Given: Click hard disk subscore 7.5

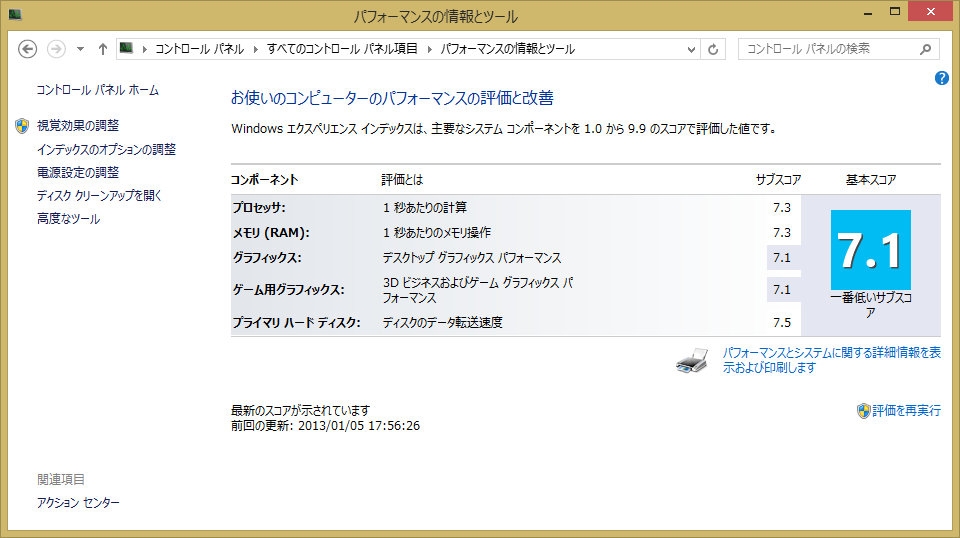Looking at the screenshot, I should coord(782,323).
